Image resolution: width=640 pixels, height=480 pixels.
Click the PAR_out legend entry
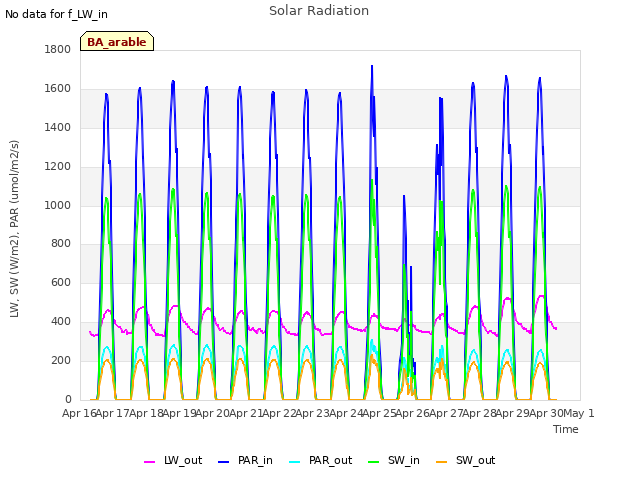pos(320,460)
